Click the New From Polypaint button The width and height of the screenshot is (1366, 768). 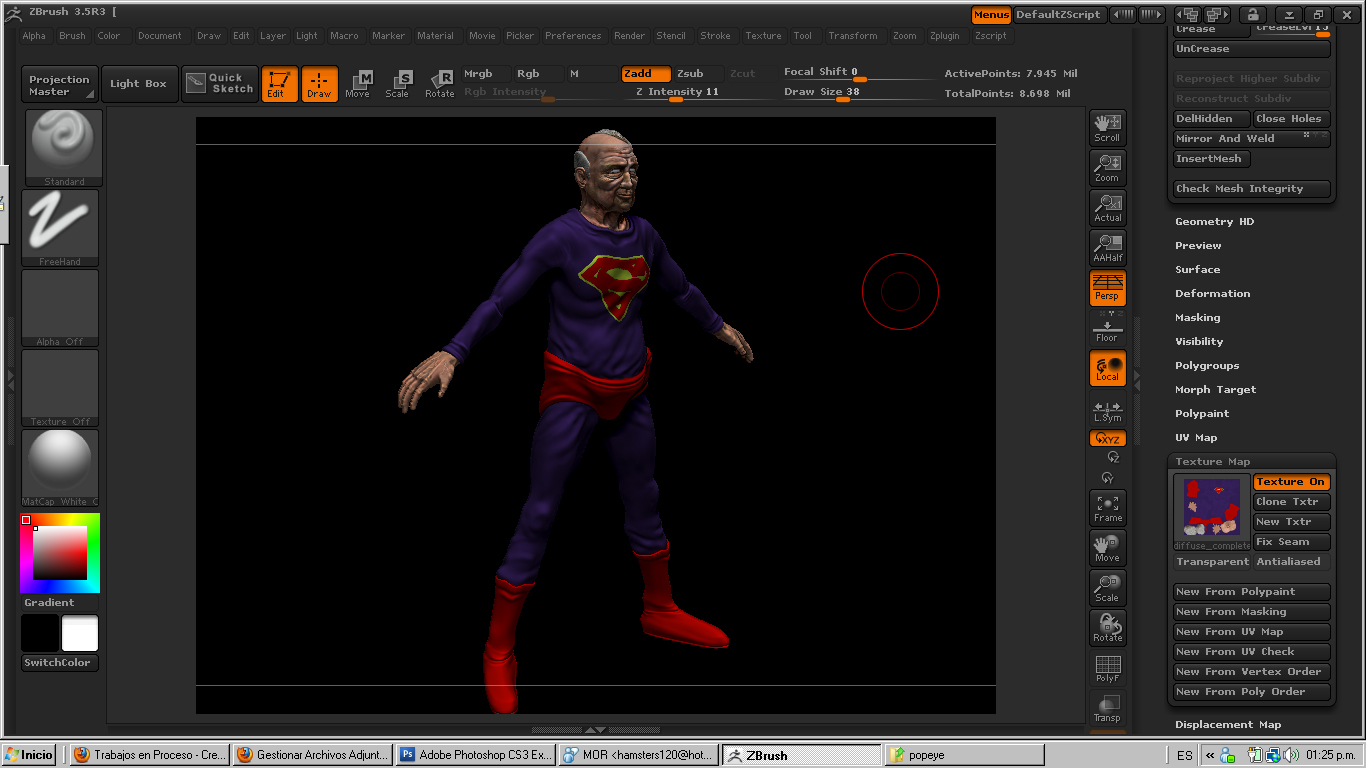pos(1251,592)
